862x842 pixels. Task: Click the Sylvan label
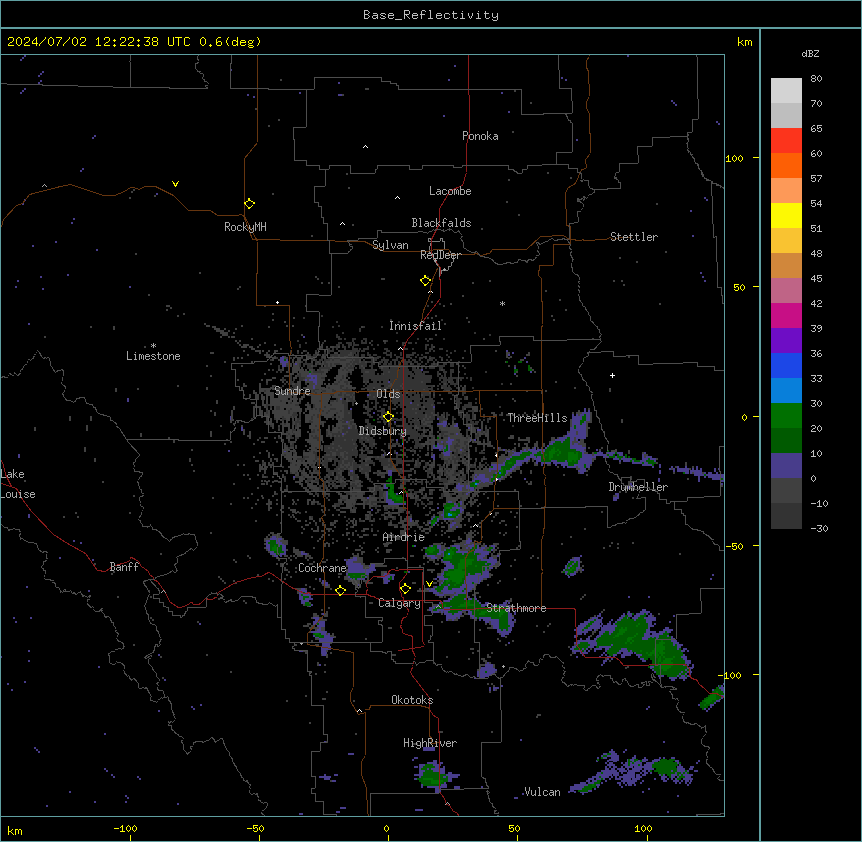(x=390, y=245)
